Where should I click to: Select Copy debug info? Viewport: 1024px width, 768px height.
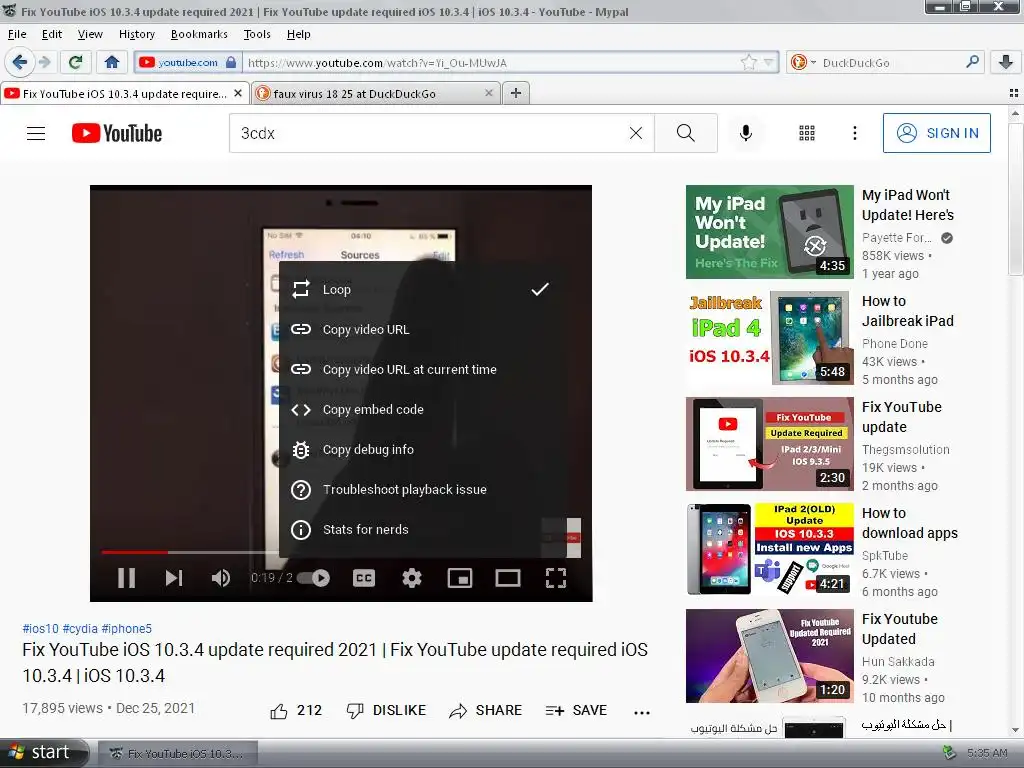(421, 449)
